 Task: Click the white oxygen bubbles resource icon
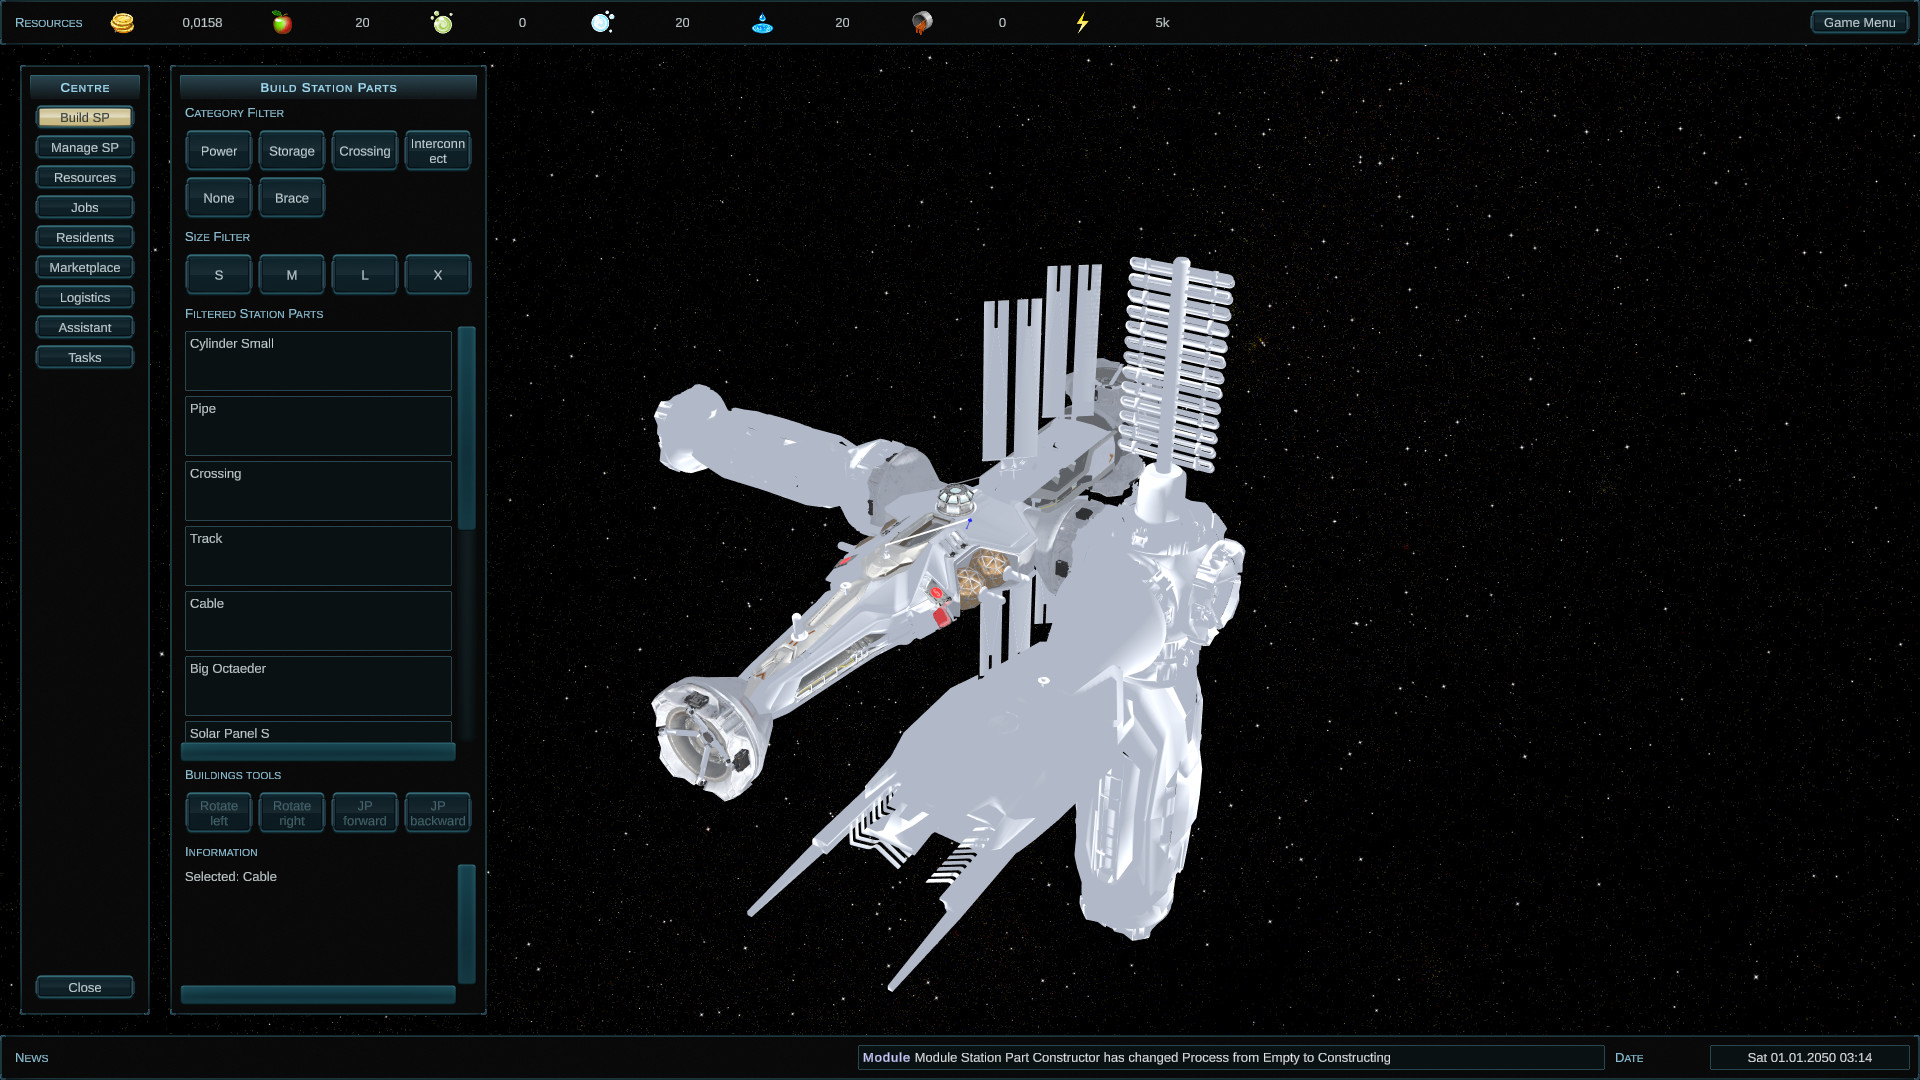[602, 22]
